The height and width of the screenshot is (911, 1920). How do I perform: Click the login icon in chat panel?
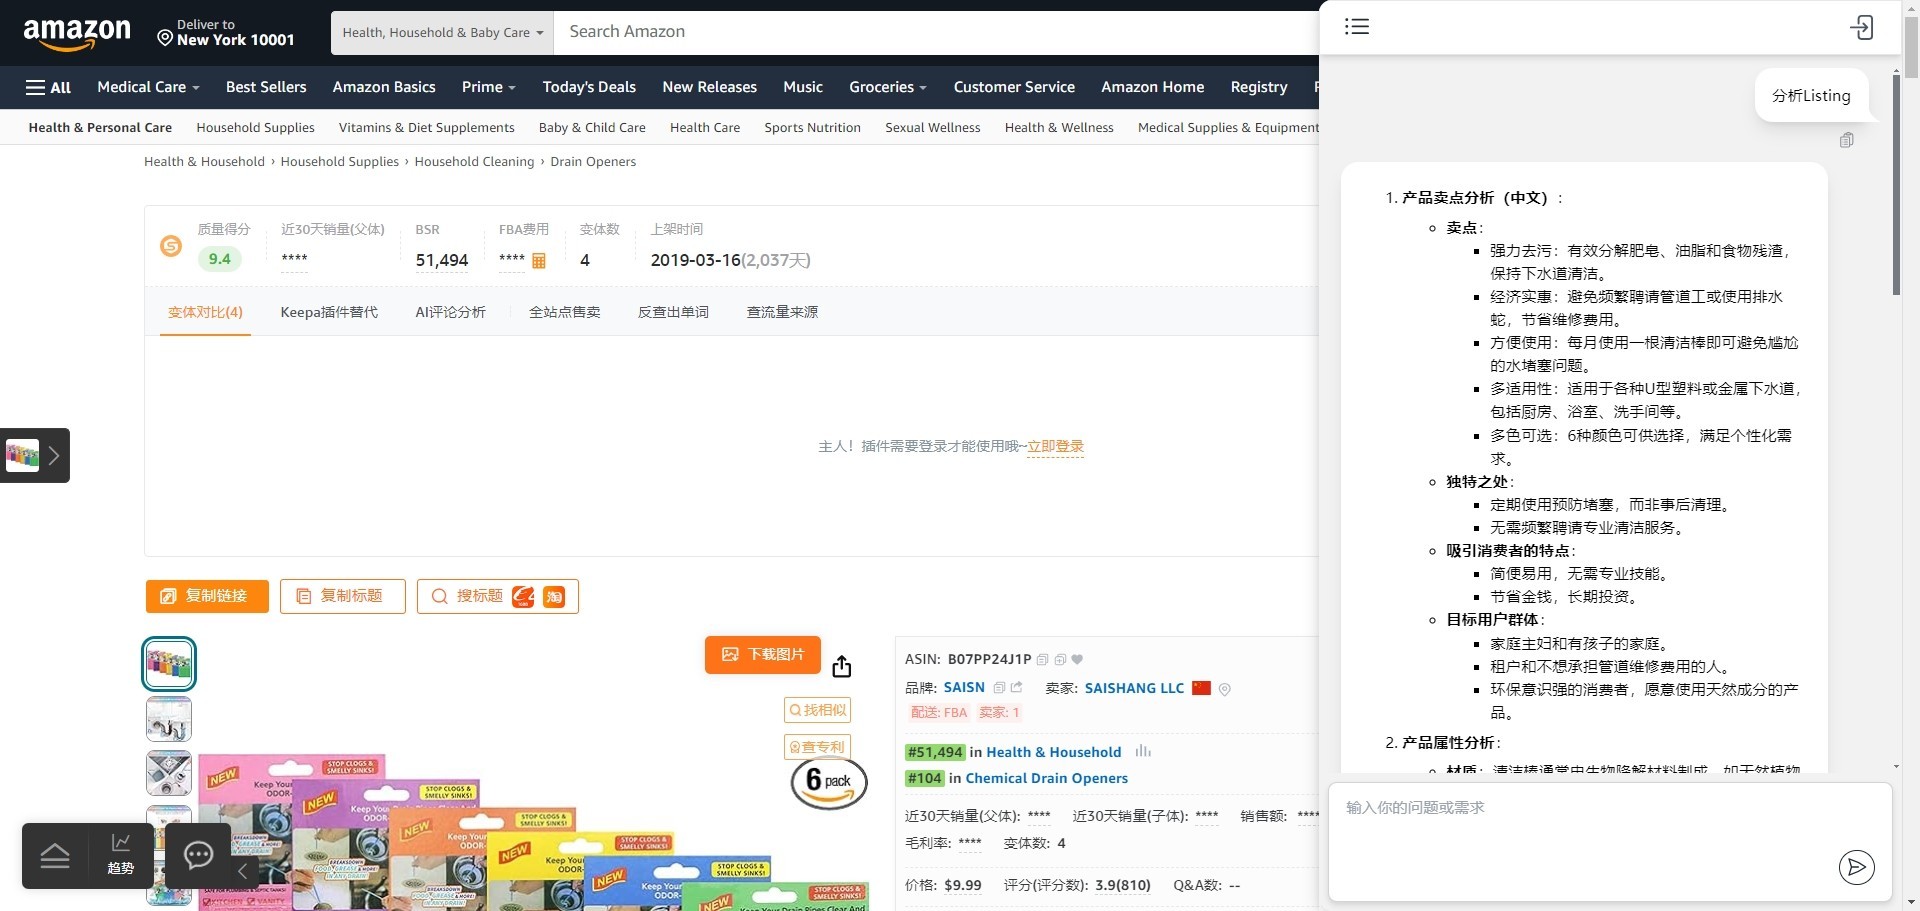(1861, 27)
